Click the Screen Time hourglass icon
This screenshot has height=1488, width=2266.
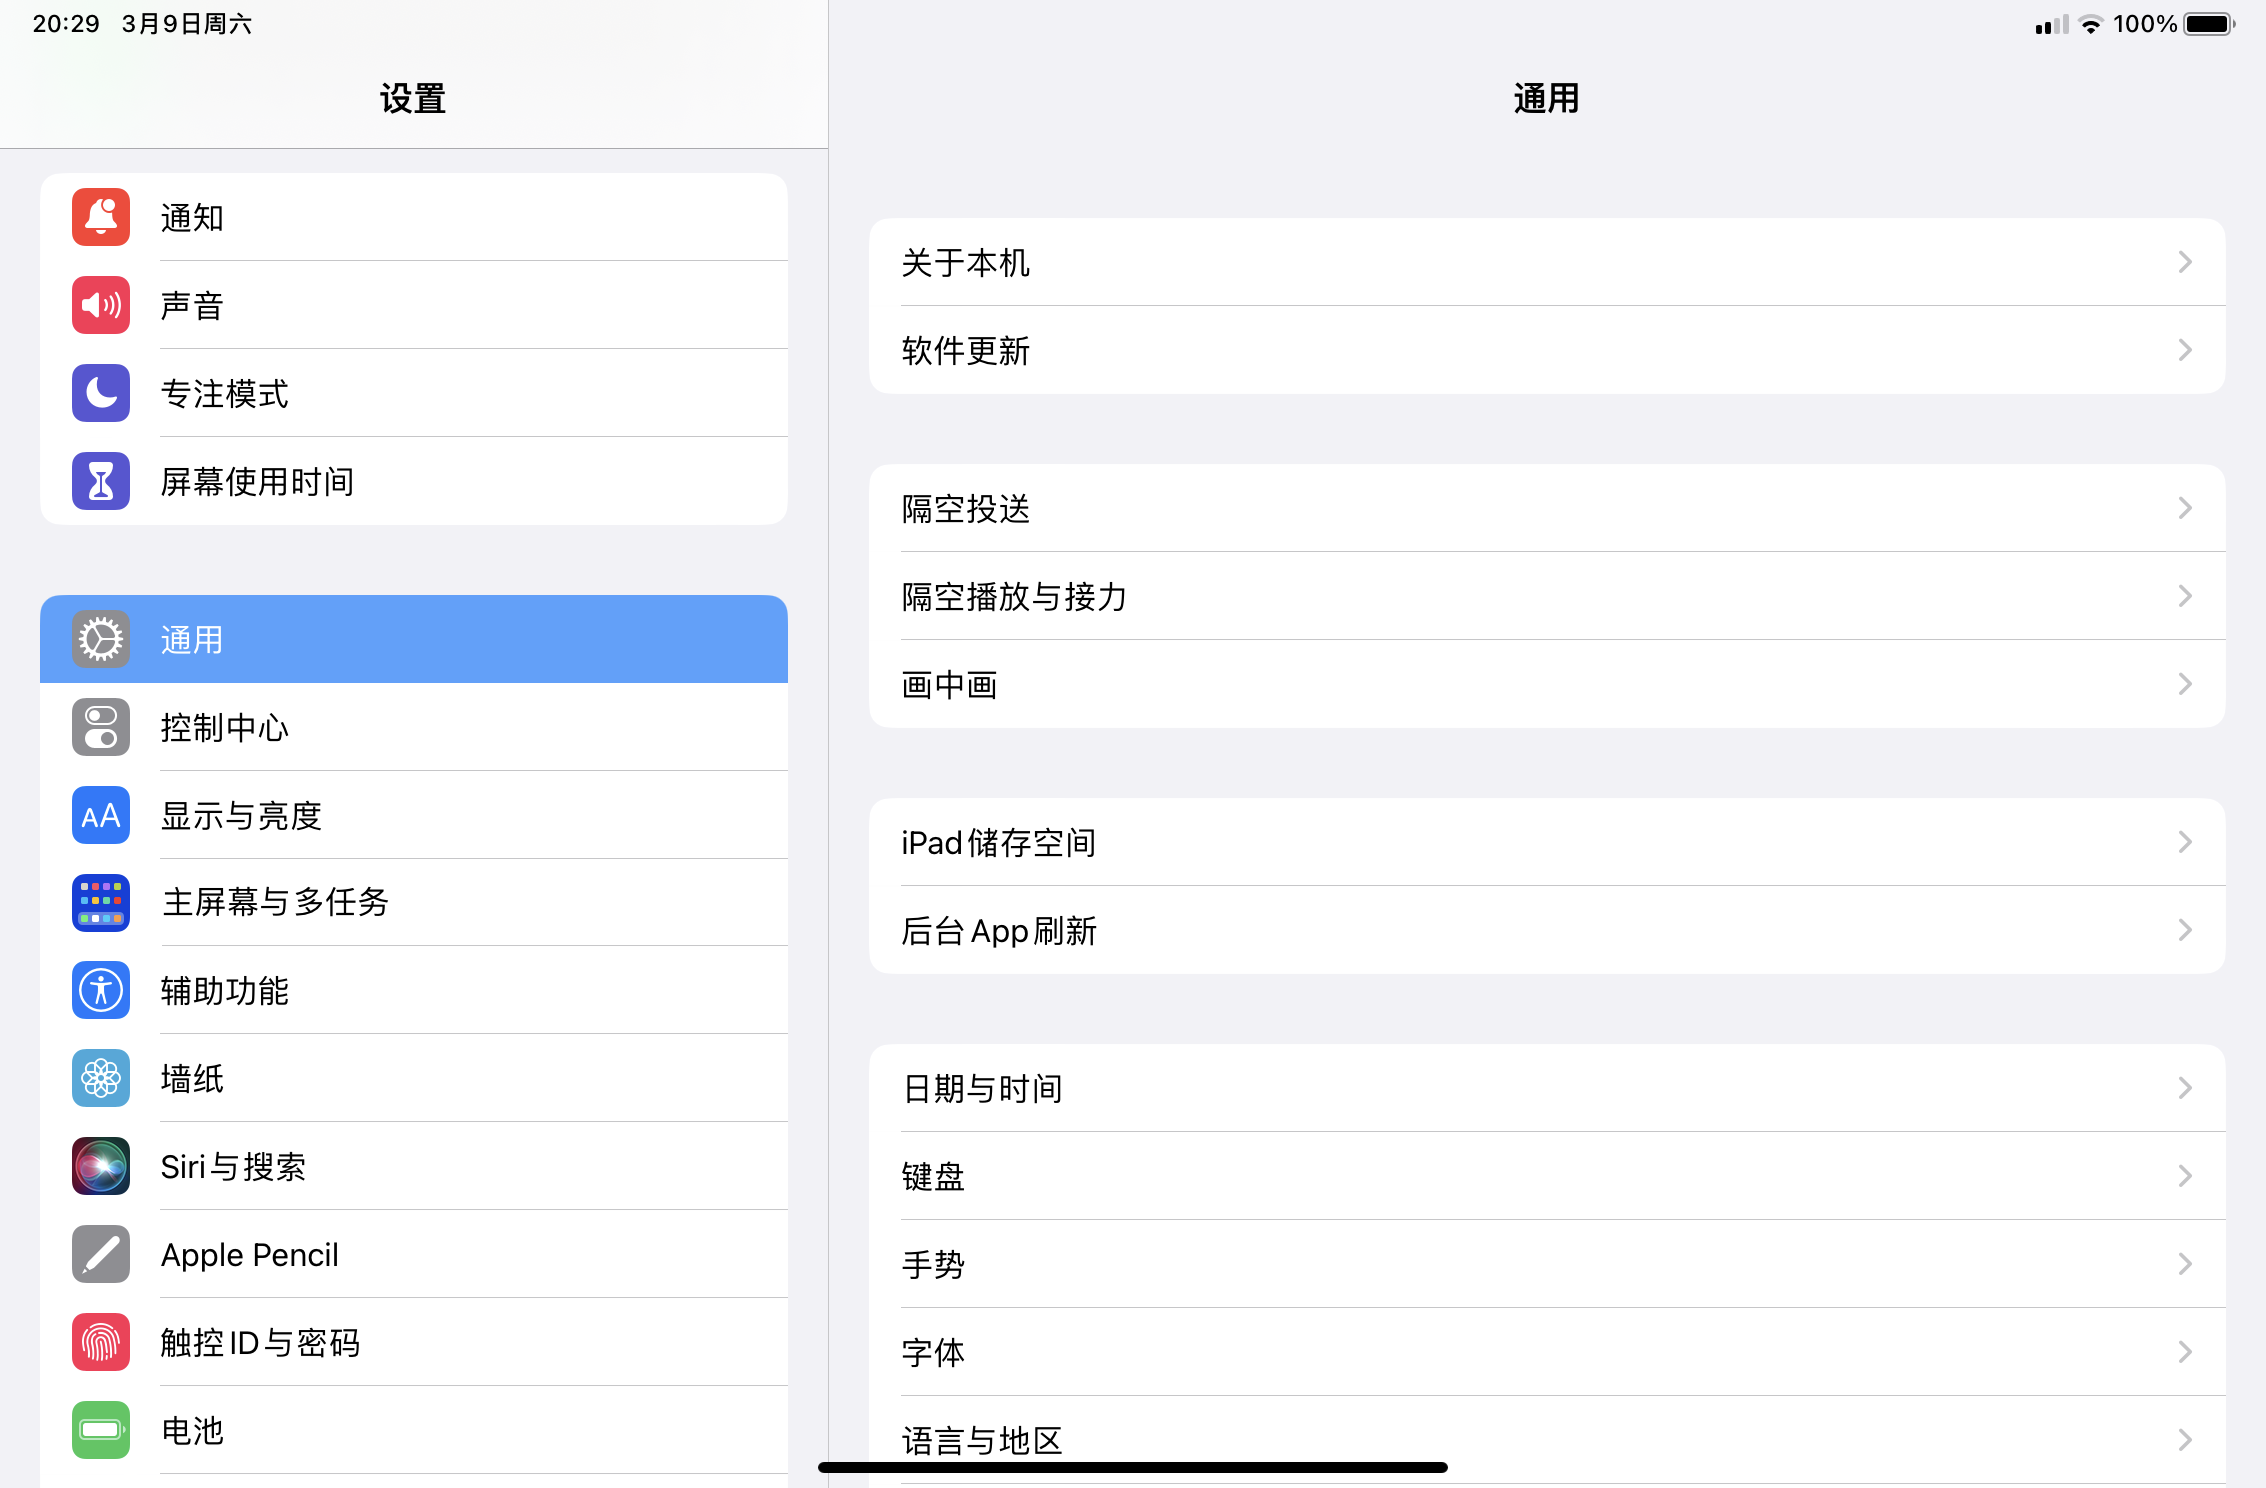point(100,481)
